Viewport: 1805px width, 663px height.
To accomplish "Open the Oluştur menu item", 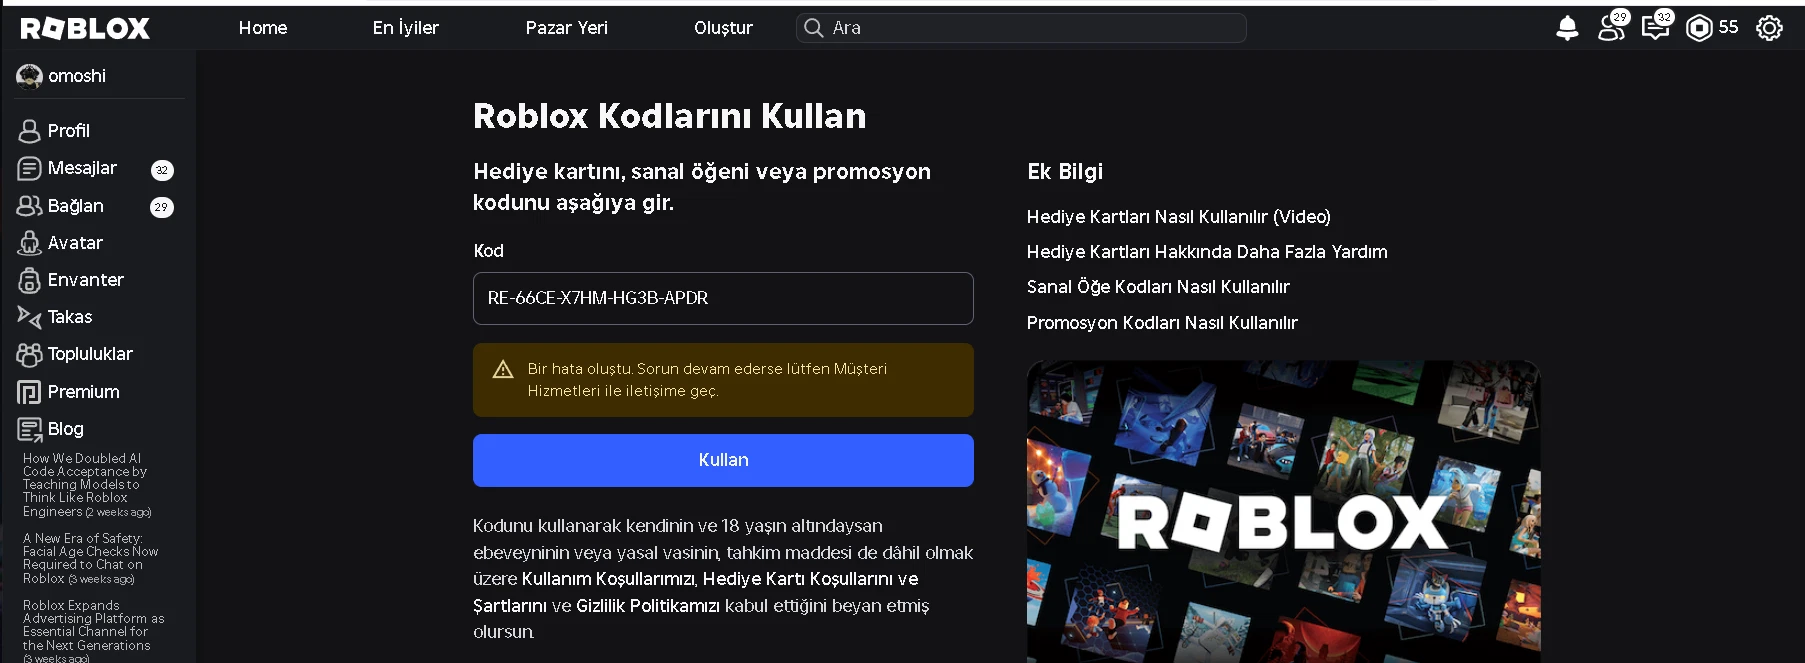I will pyautogui.click(x=723, y=28).
